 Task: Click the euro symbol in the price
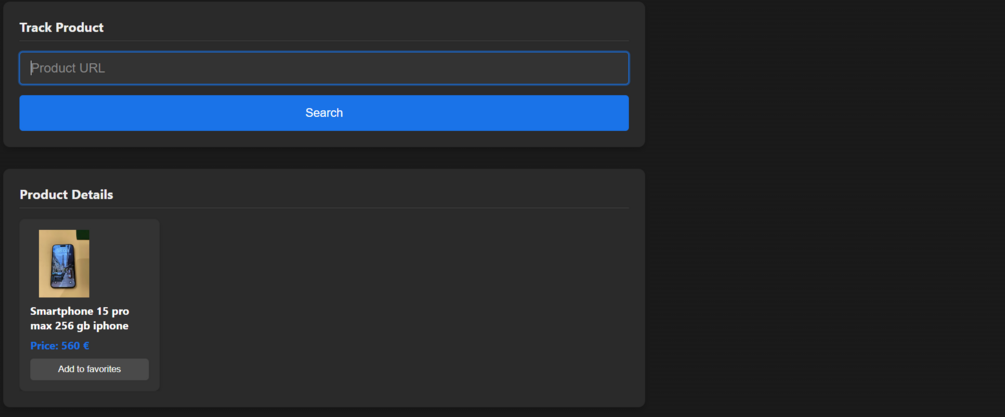[x=86, y=346]
